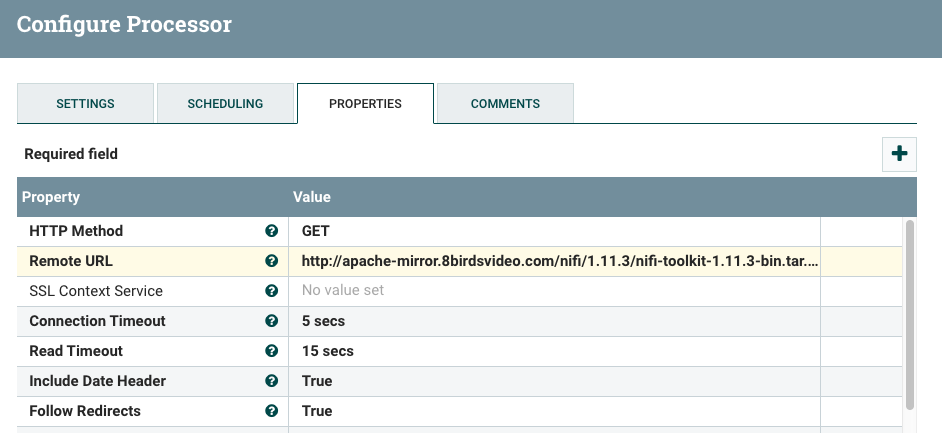This screenshot has height=433, width=942.
Task: Edit Read Timeout value 15 secs
Action: point(555,351)
